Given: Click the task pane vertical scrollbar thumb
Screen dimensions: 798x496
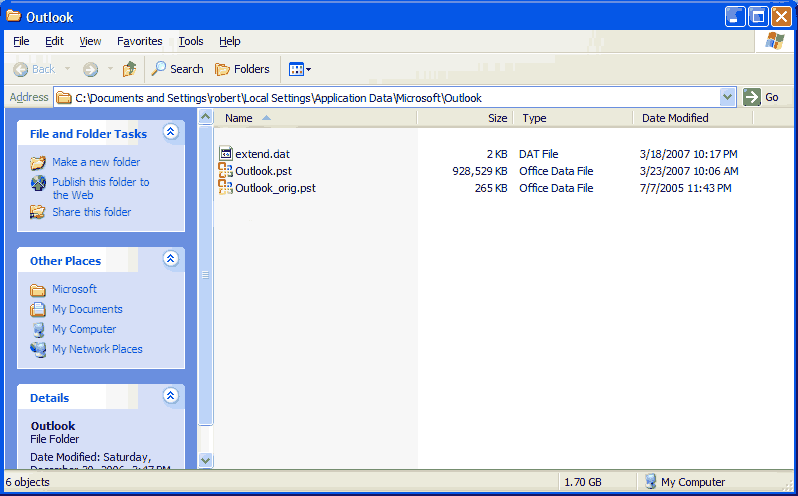Looking at the screenshot, I should [206, 275].
